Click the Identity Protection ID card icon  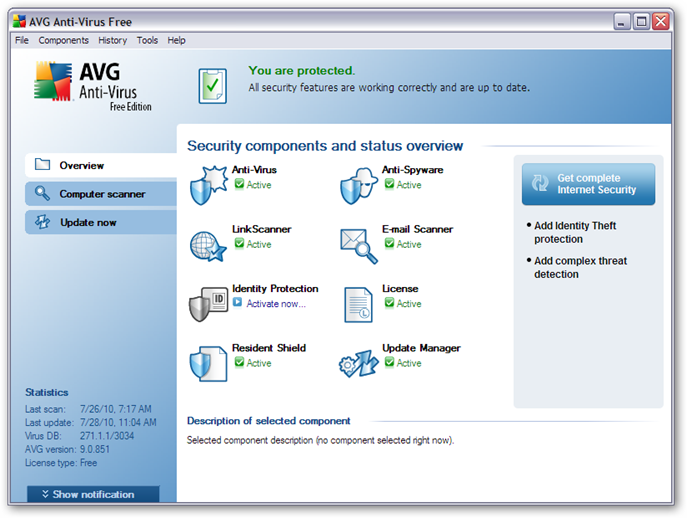click(x=209, y=303)
